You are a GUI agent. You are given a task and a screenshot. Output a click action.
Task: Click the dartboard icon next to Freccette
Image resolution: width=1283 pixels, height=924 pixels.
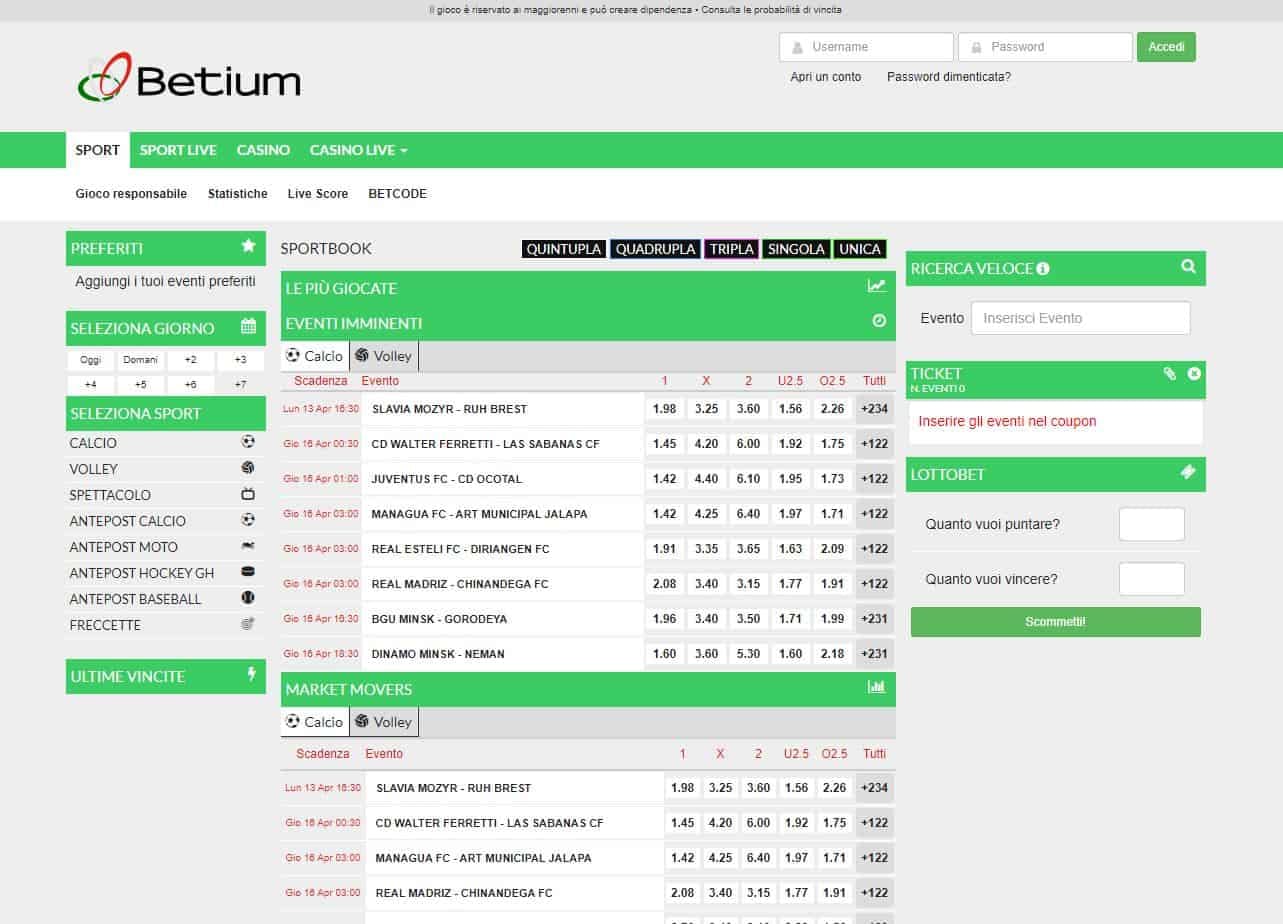pos(248,624)
